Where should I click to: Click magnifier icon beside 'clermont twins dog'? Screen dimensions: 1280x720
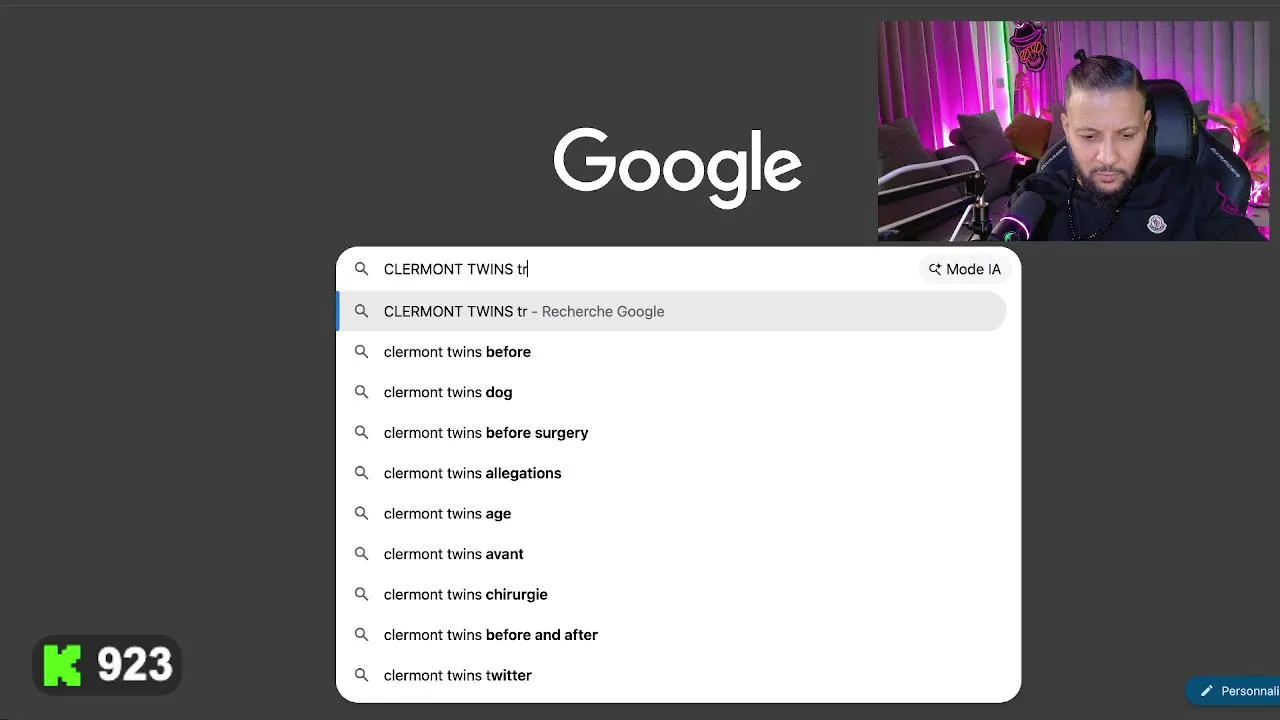362,392
